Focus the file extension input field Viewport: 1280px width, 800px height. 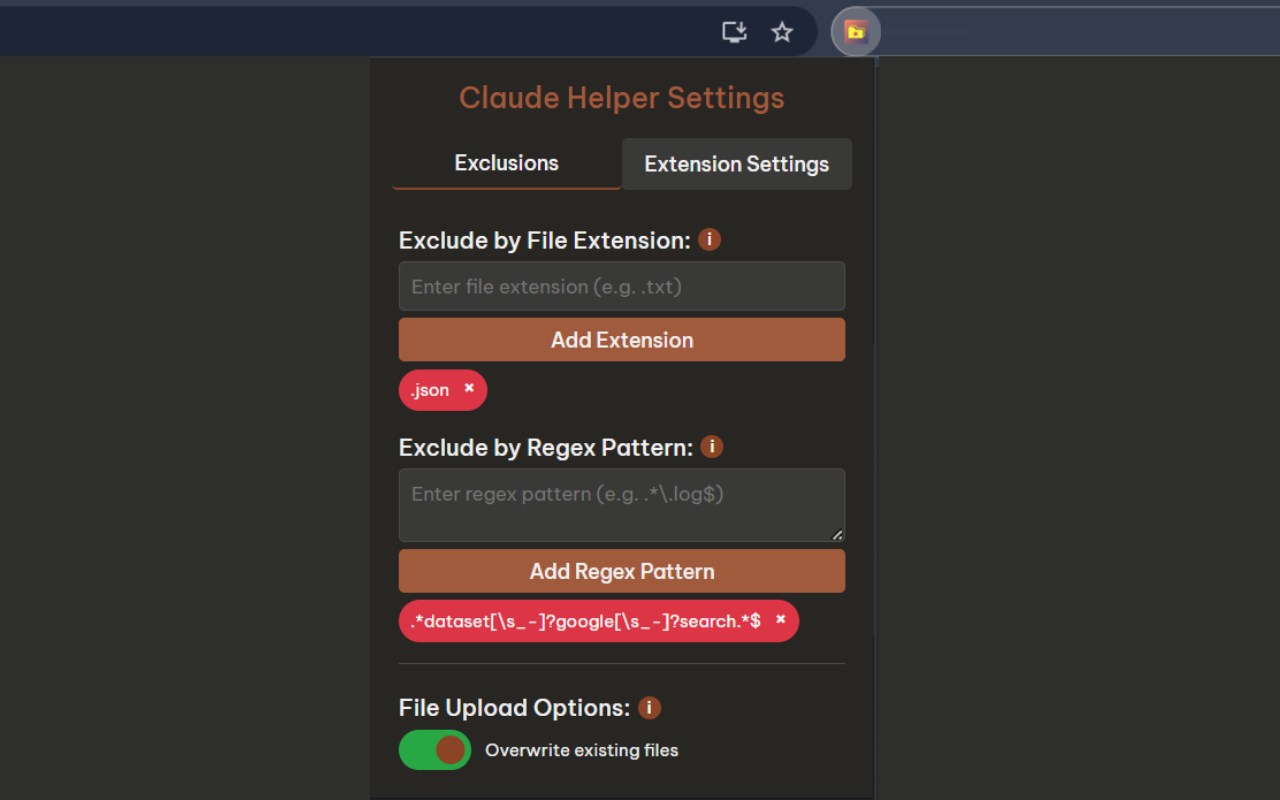622,286
